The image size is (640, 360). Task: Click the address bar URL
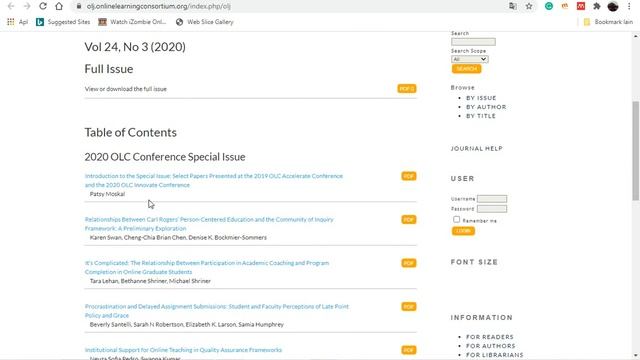(158, 7)
